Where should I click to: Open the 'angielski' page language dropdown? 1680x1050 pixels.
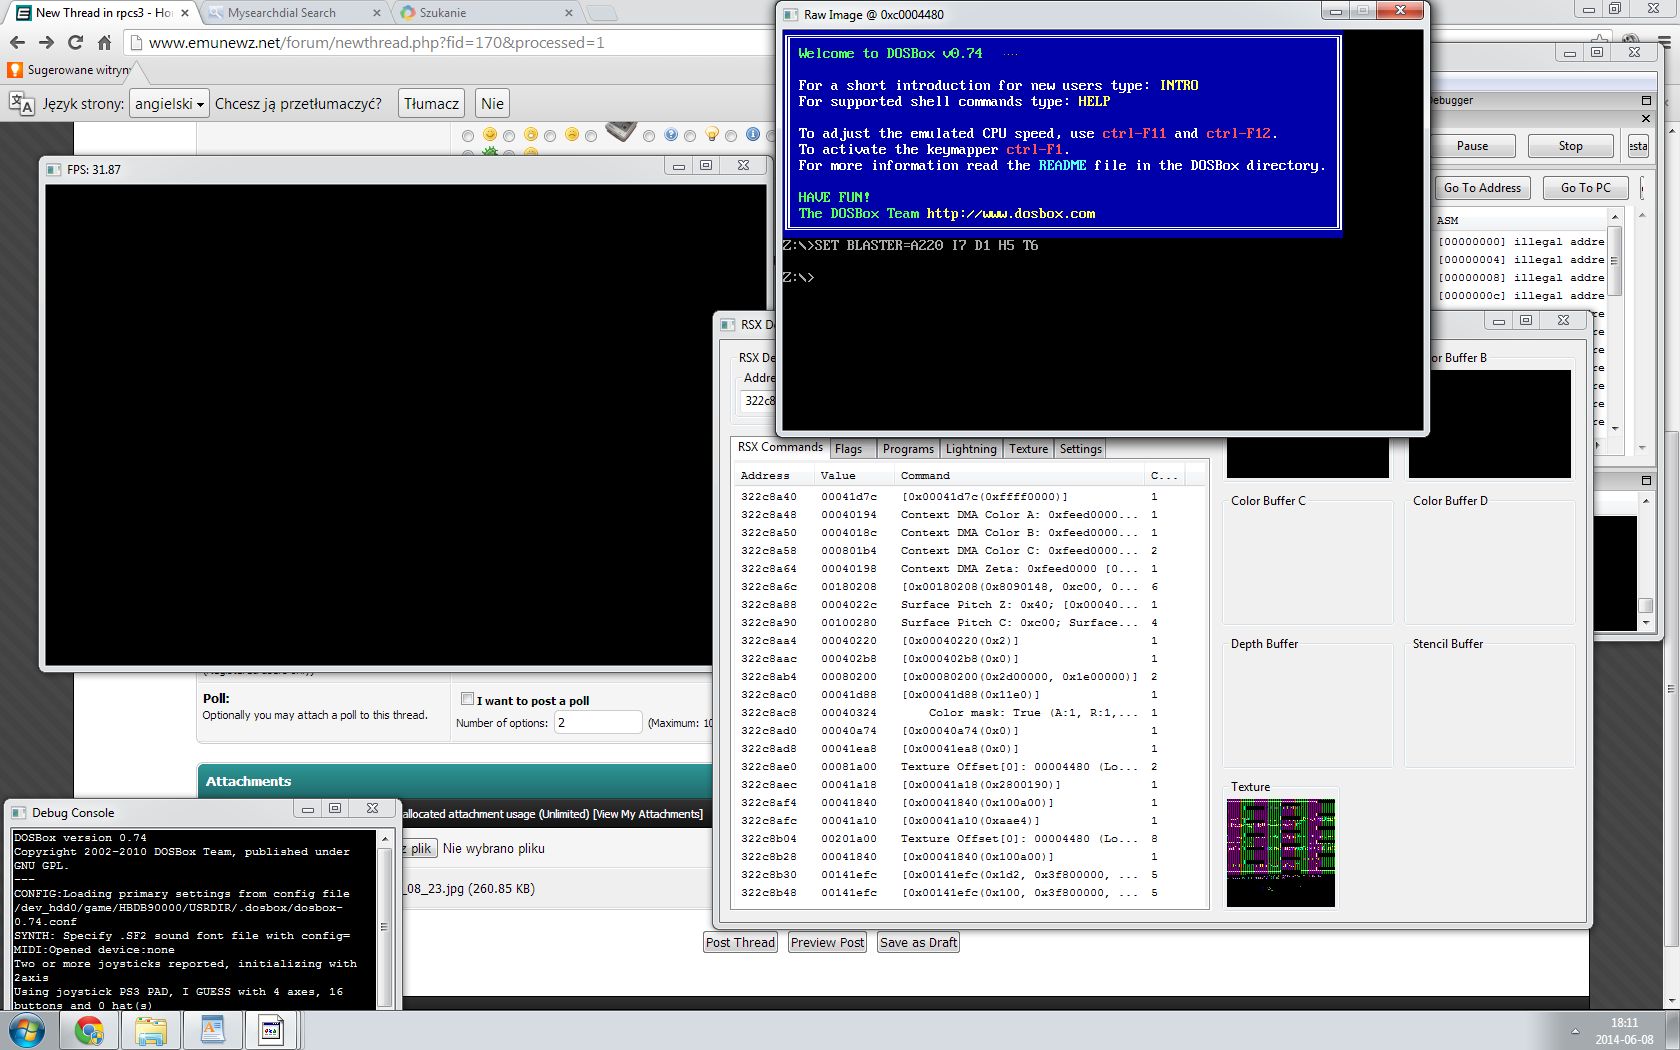point(169,104)
